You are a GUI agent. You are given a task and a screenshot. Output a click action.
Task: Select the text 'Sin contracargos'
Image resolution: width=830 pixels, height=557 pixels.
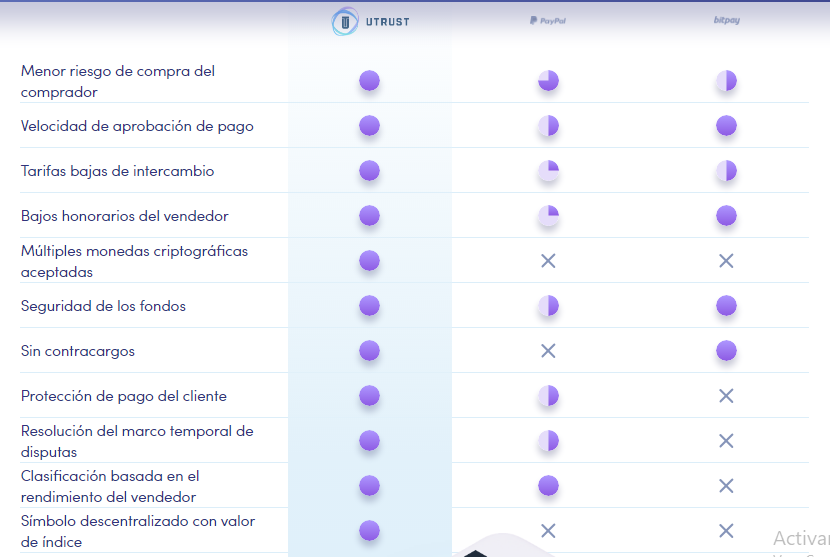click(x=78, y=351)
